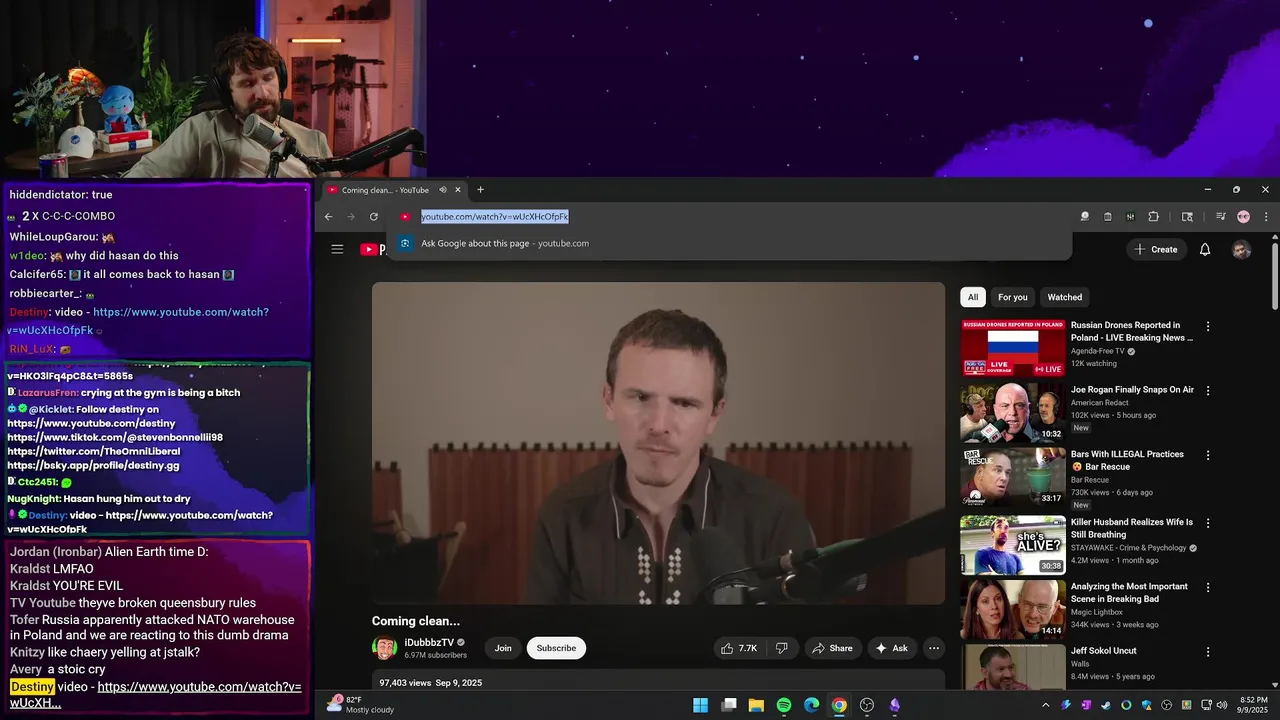Click the Join button
This screenshot has width=1280, height=720.
tap(503, 648)
